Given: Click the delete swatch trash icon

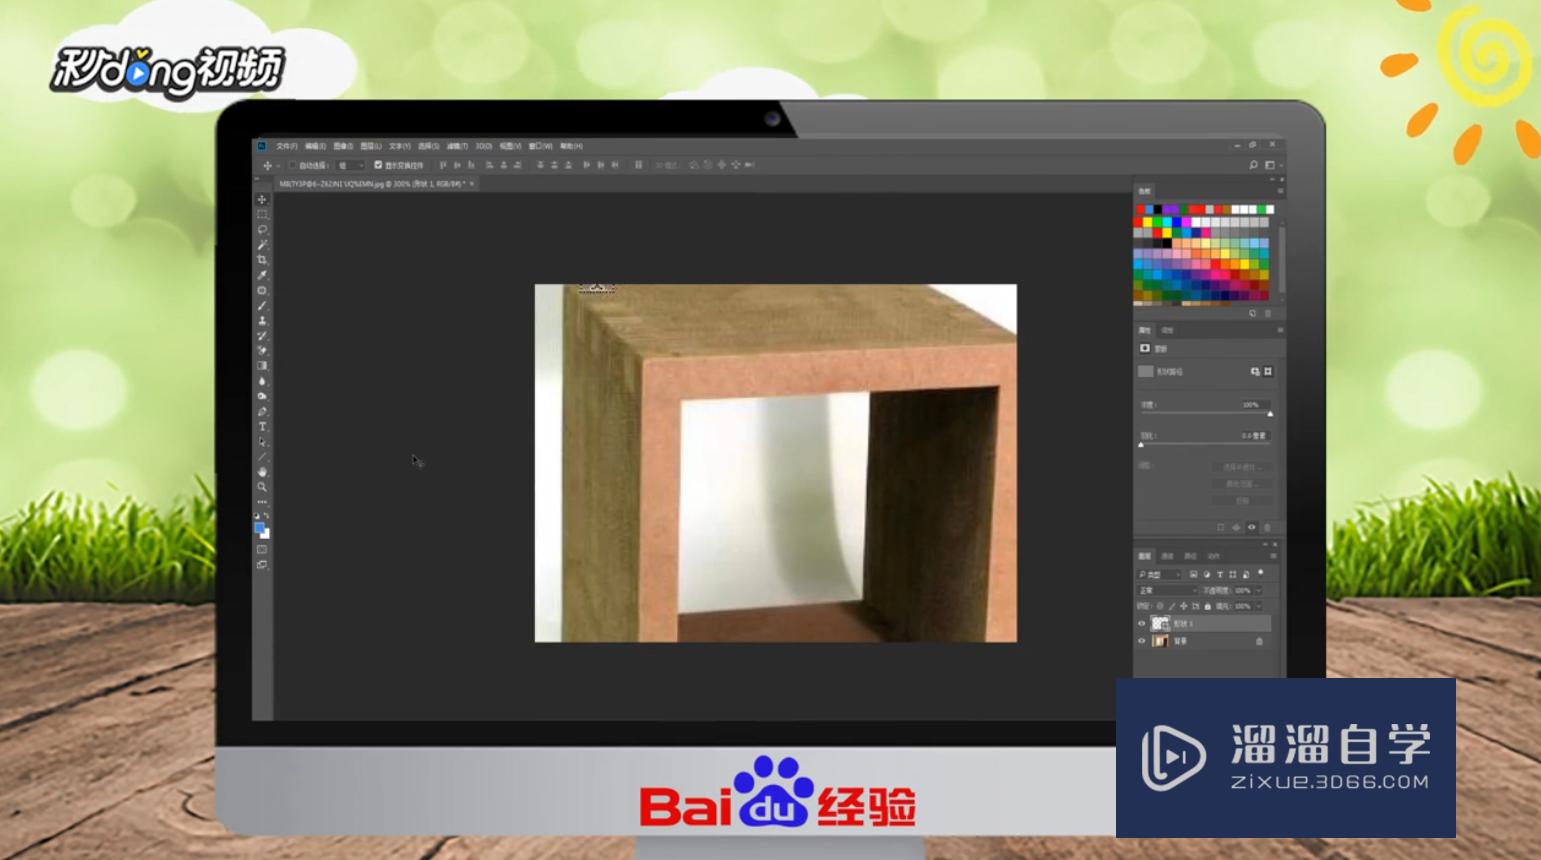Looking at the screenshot, I should click(1268, 313).
